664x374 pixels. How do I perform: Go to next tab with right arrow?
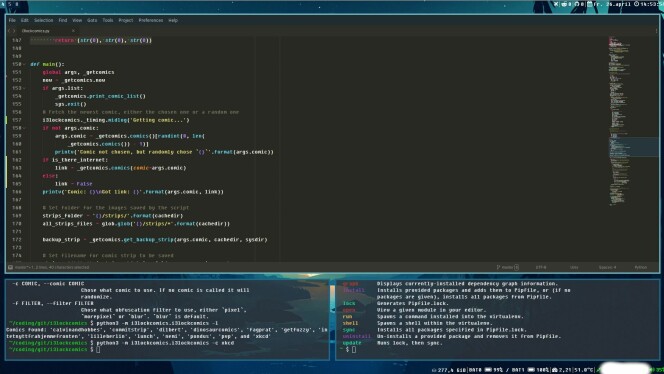[14, 31]
